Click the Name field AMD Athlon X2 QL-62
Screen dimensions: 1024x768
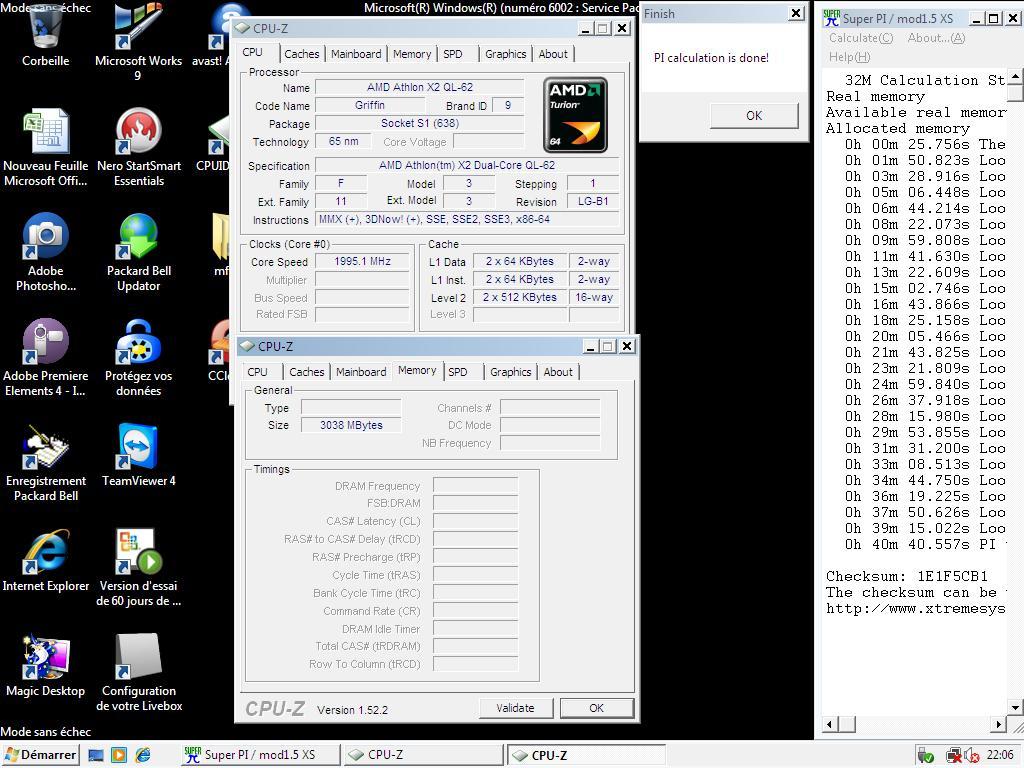pos(420,87)
